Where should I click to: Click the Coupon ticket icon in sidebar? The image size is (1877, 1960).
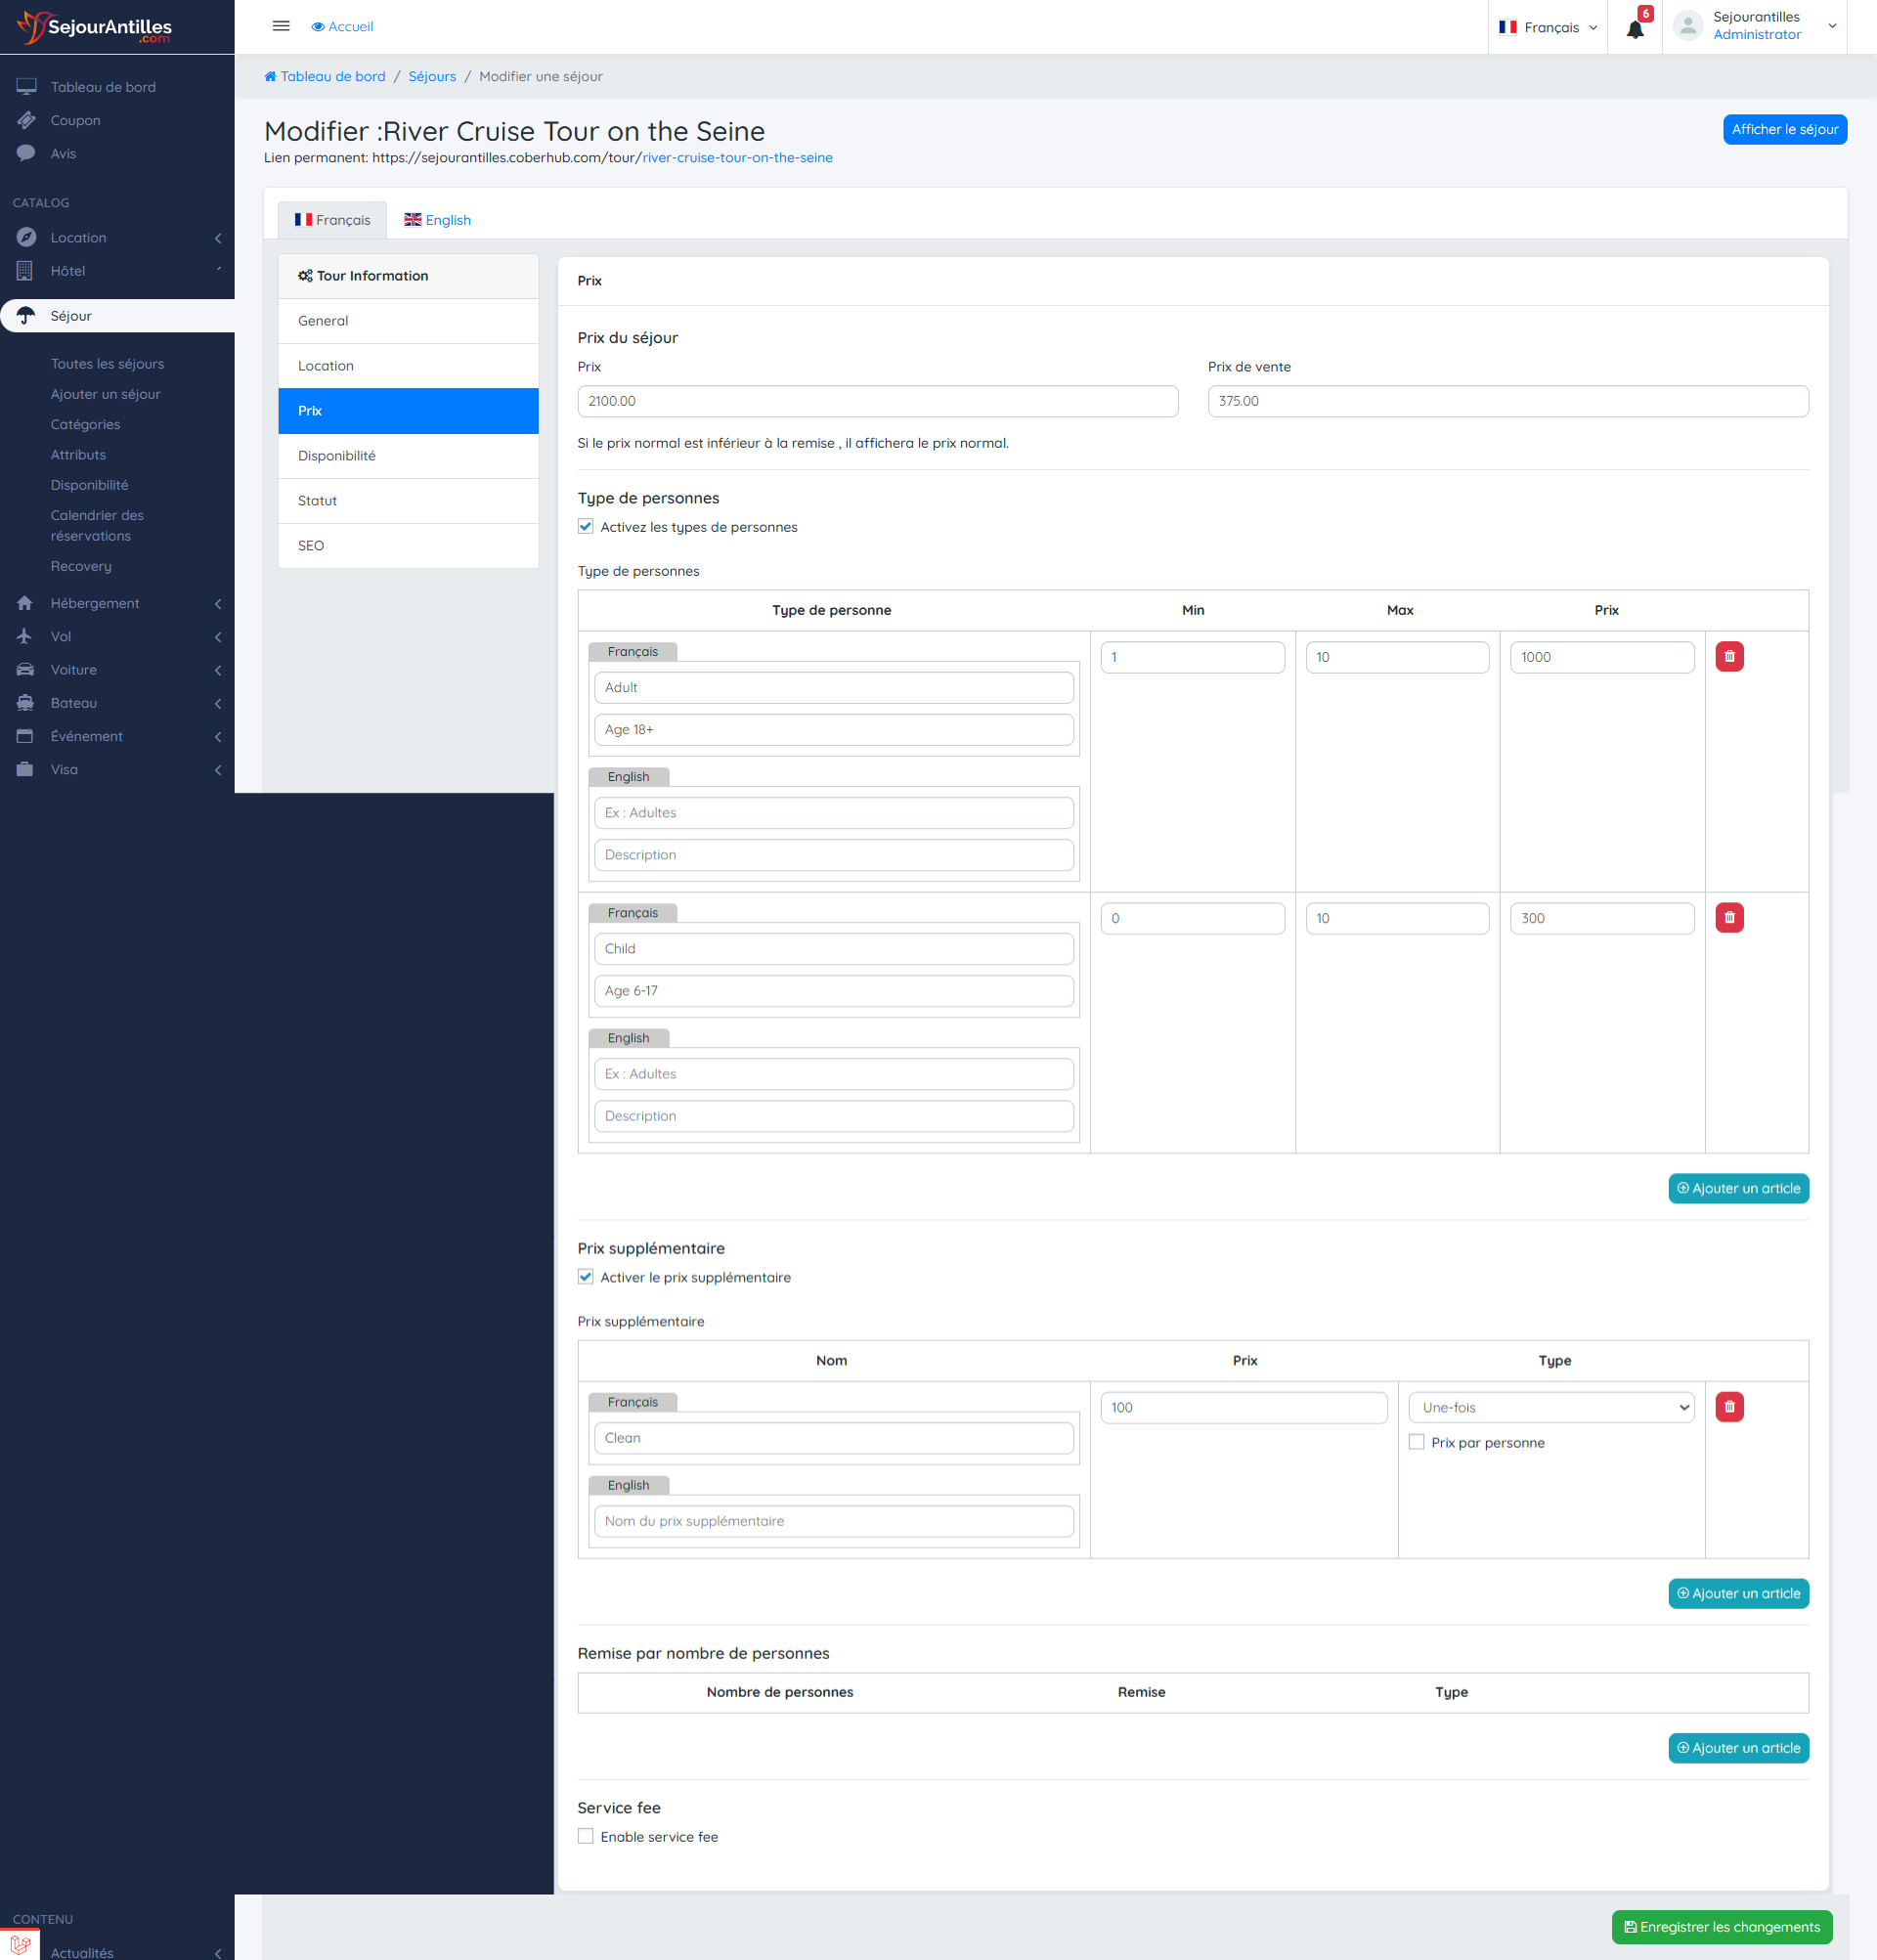click(26, 120)
